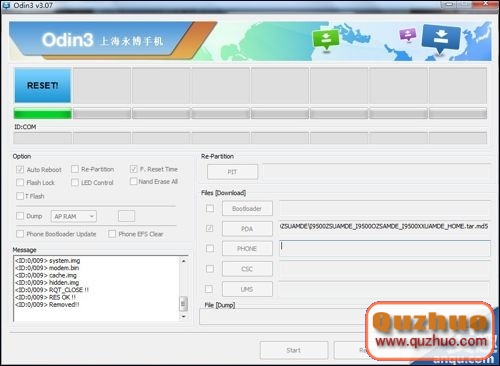
Task: Click the Bootloader file button
Action: tap(247, 209)
